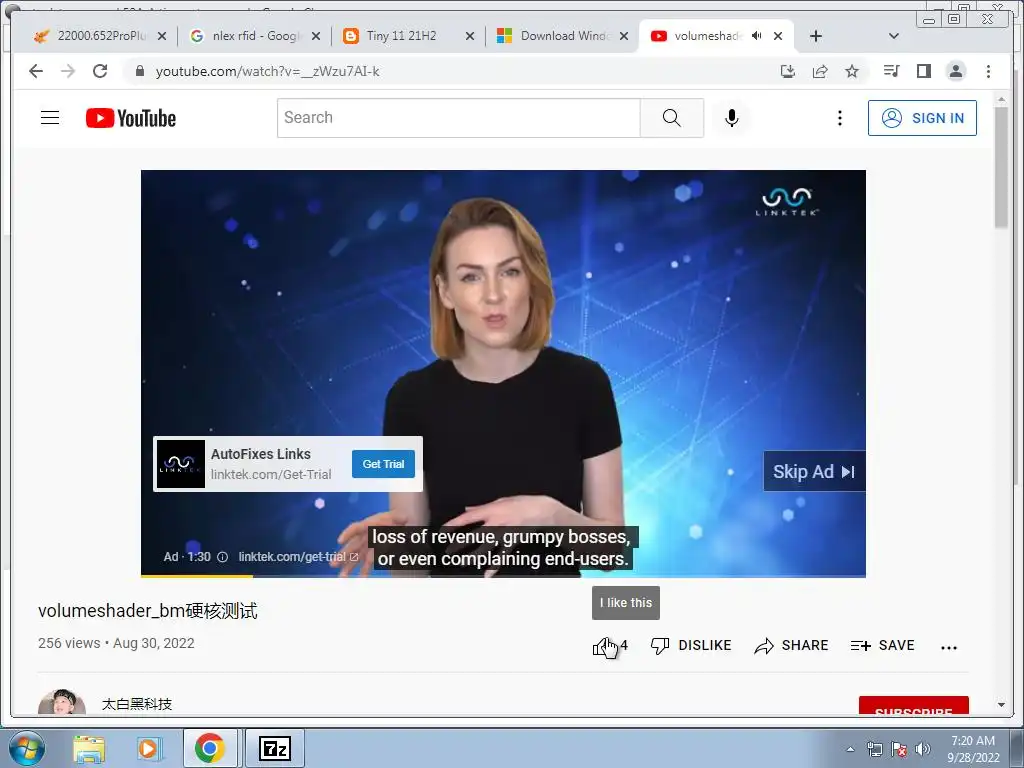Toggle Chrome side panel
The image size is (1024, 768).
[923, 71]
